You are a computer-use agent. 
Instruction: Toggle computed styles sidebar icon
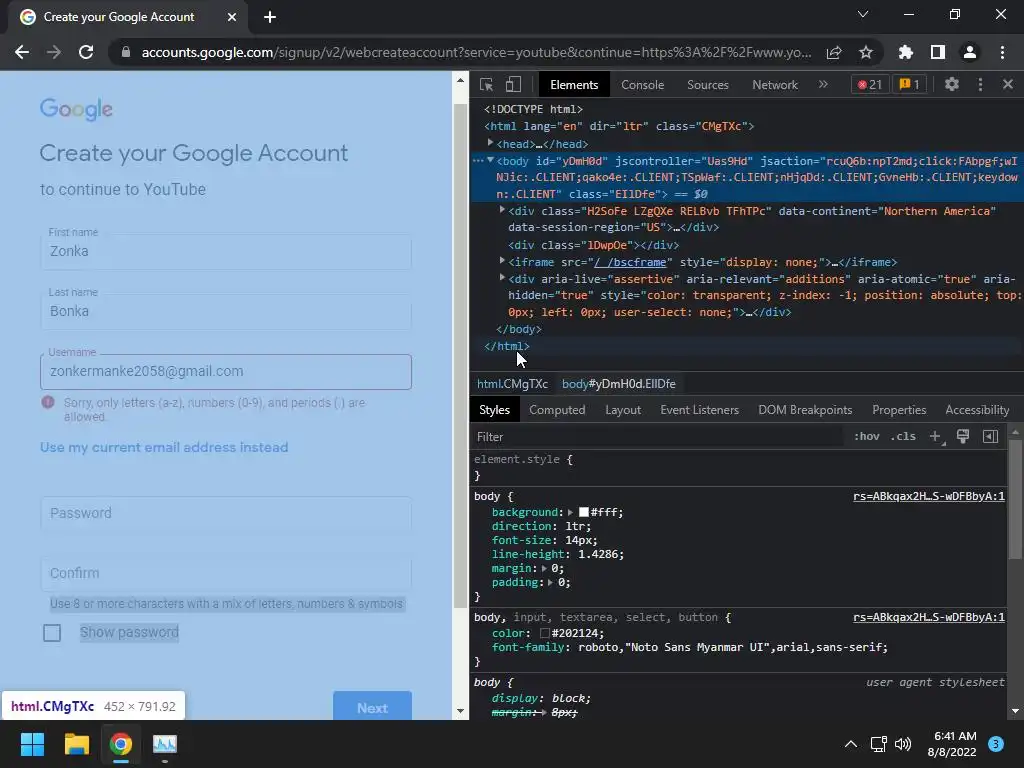tap(991, 436)
